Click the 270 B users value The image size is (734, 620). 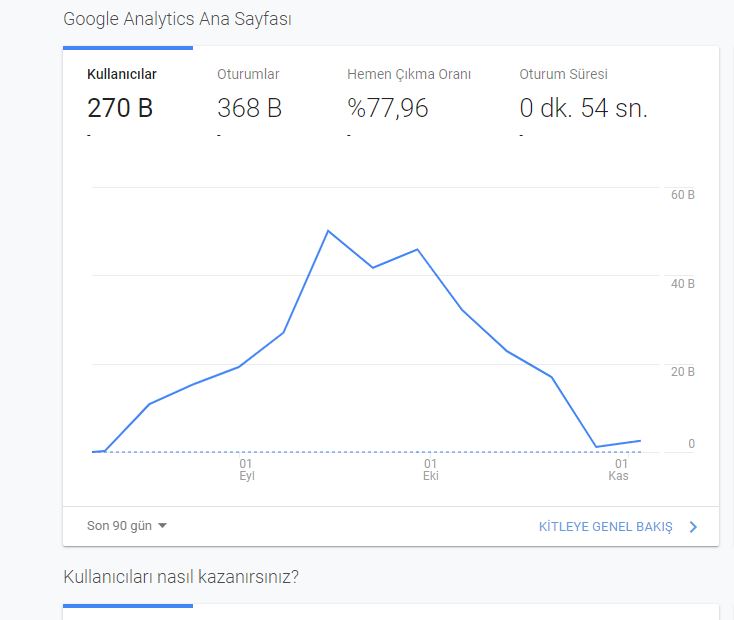click(x=120, y=108)
